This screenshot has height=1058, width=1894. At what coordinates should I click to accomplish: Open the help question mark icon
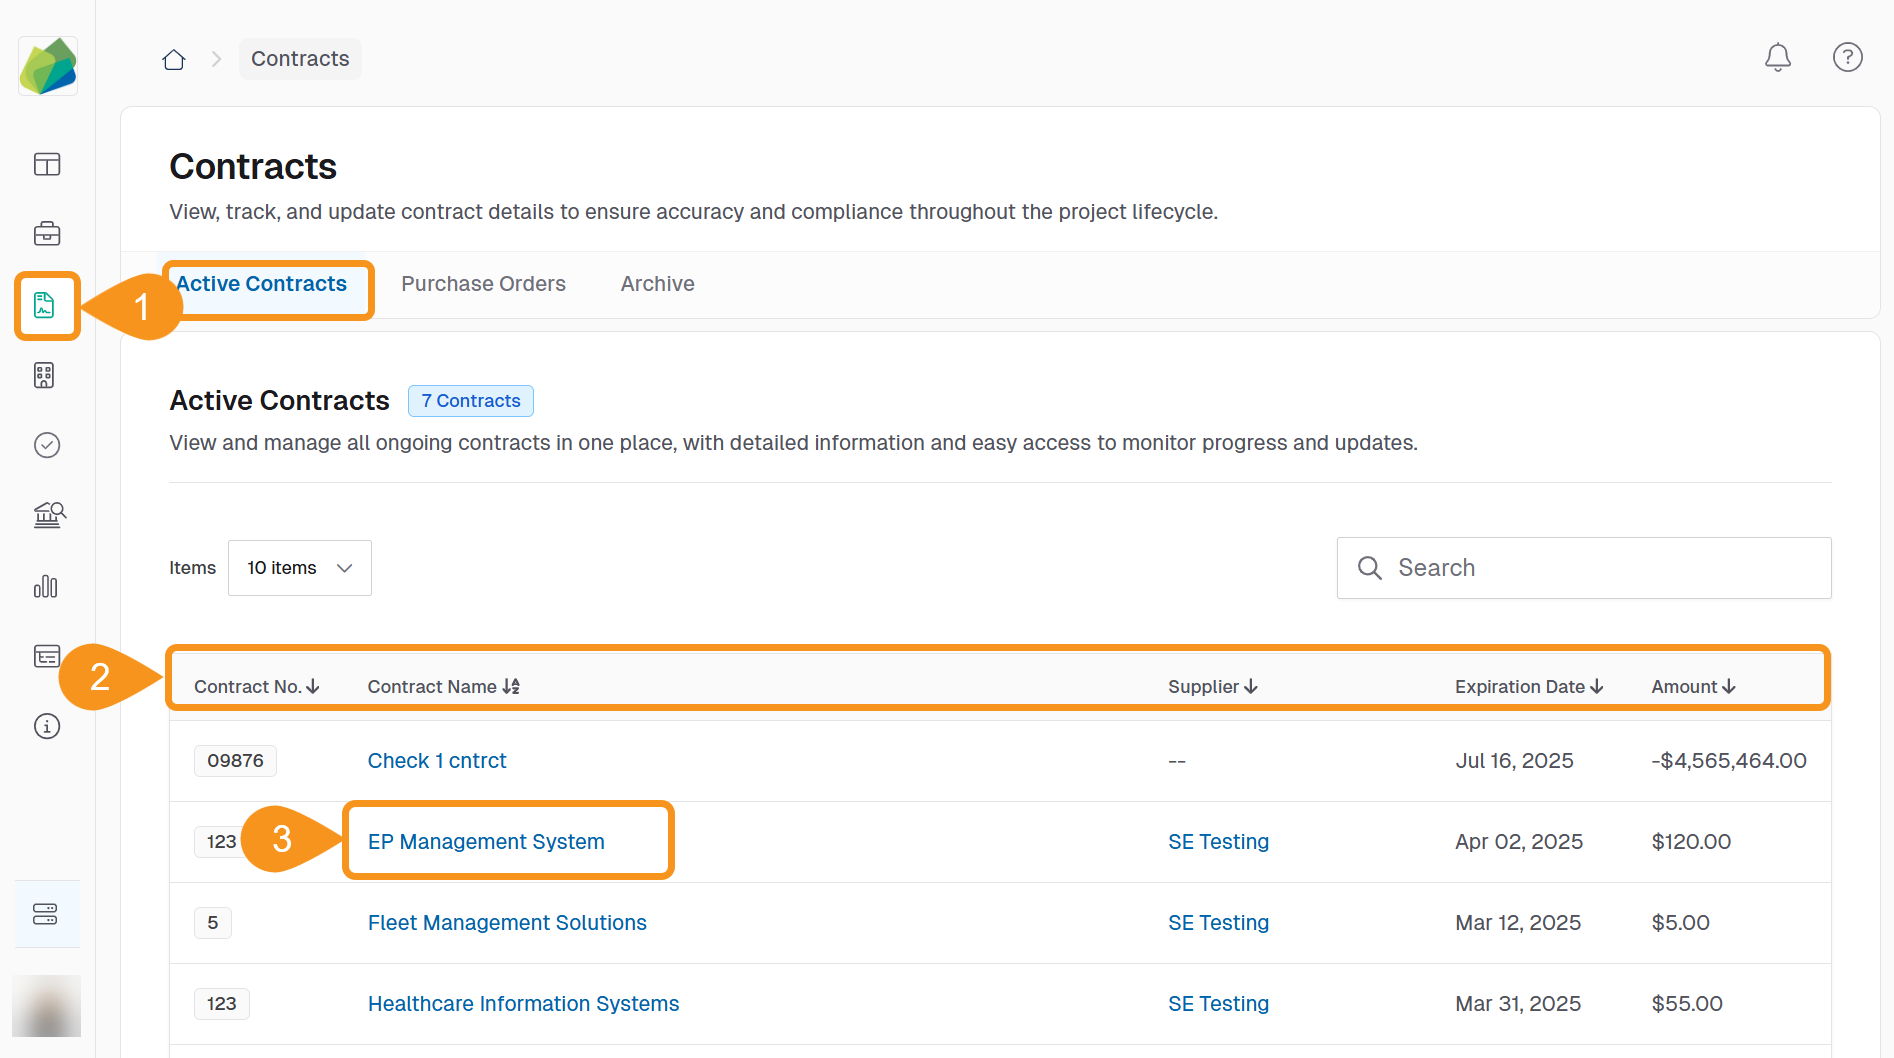pos(1847,58)
